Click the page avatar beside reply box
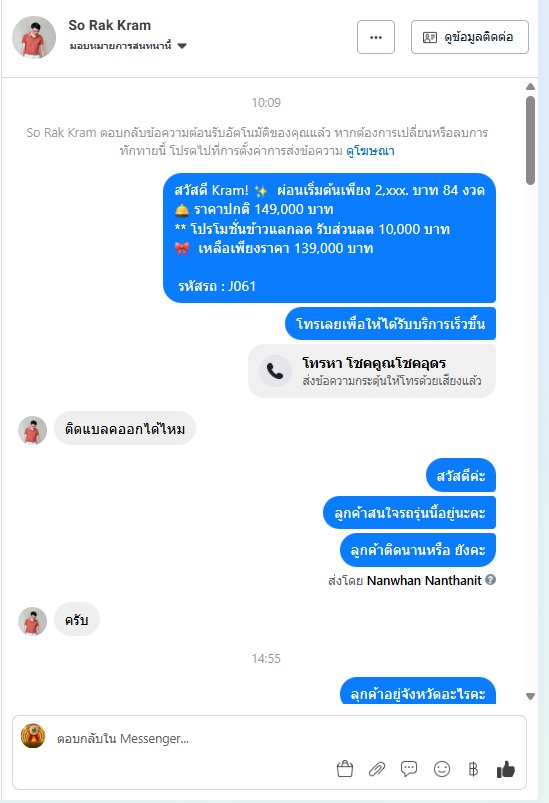 (x=33, y=736)
